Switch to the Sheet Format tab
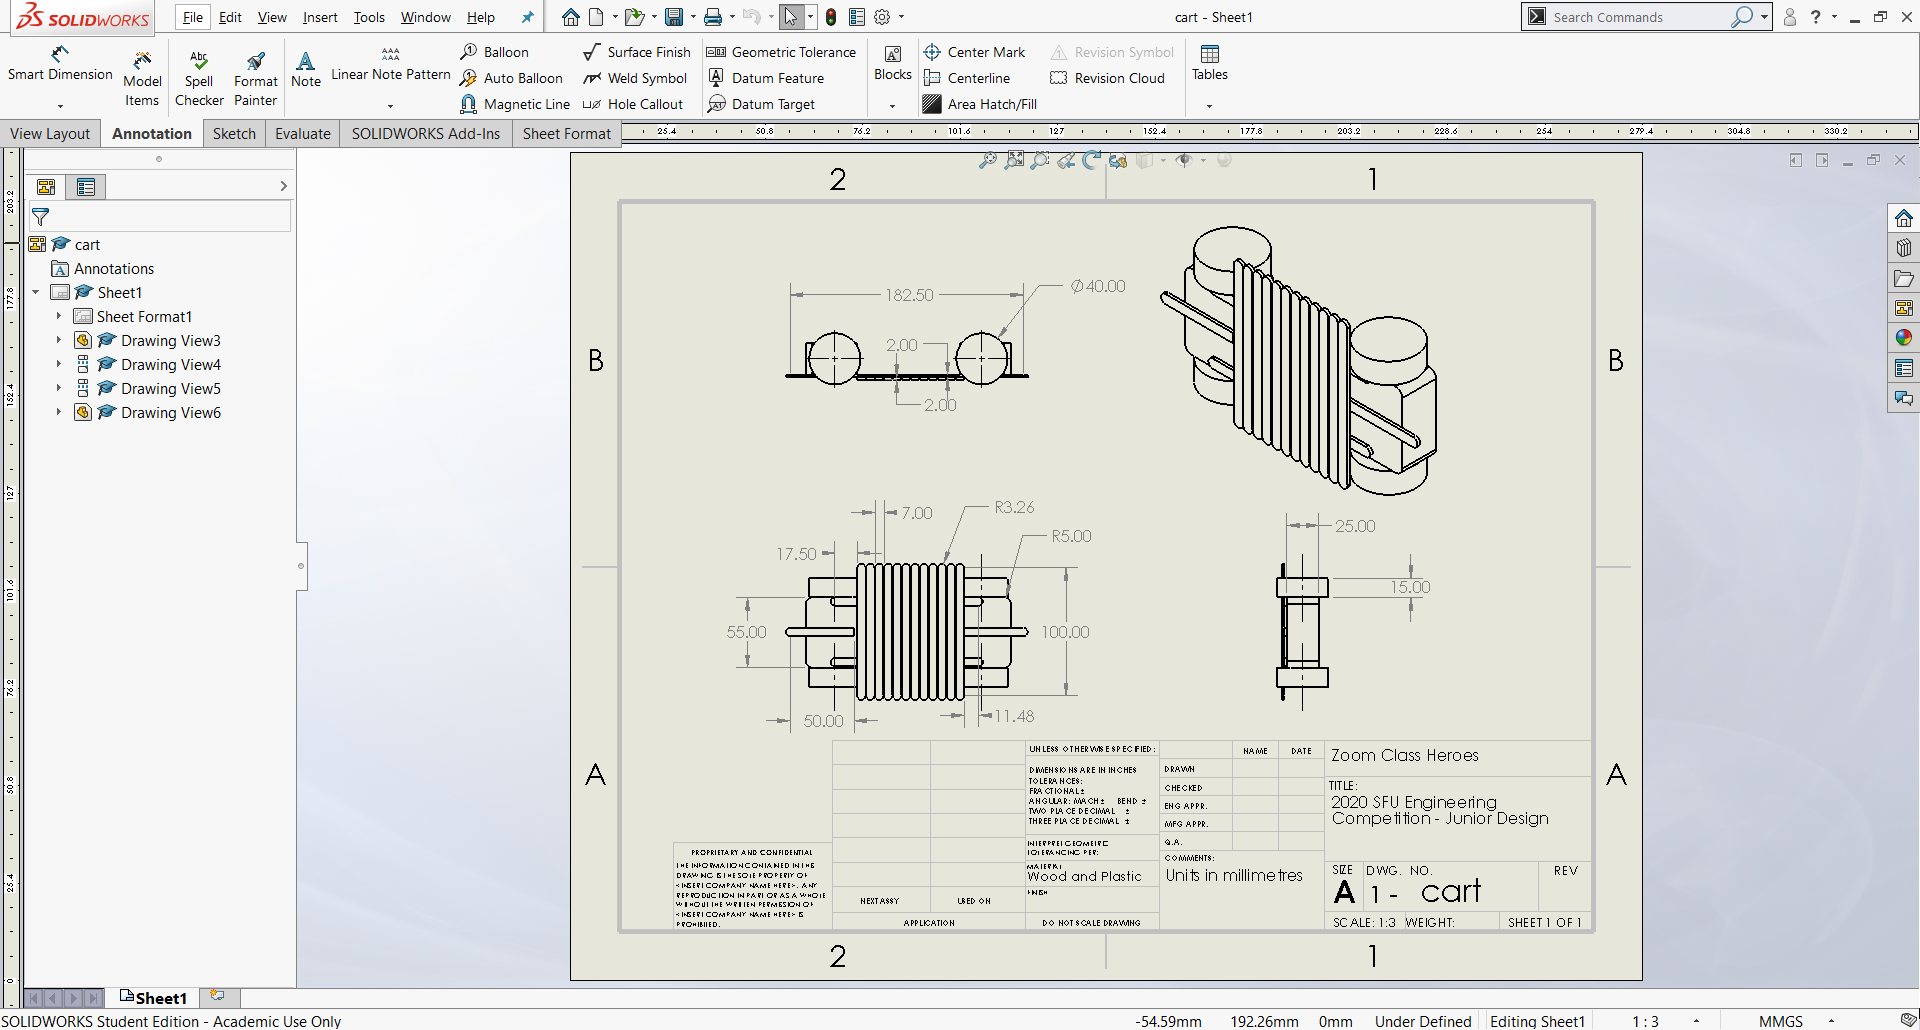This screenshot has width=1920, height=1030. [x=566, y=134]
